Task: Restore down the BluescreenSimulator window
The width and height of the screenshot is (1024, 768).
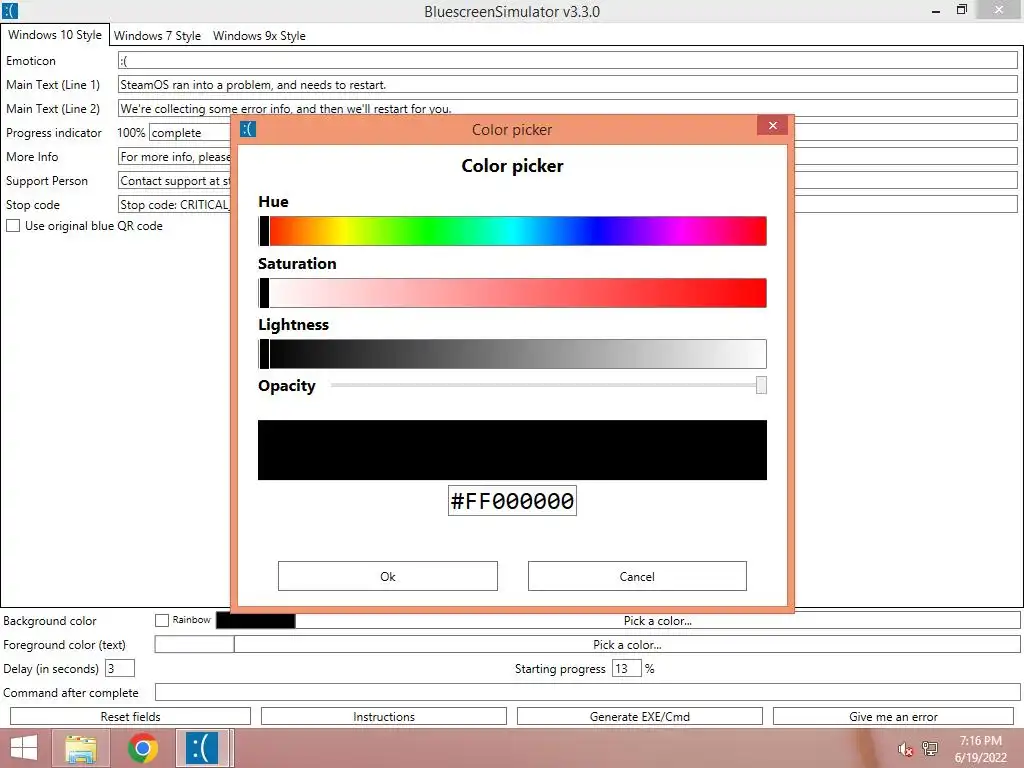Action: click(961, 10)
